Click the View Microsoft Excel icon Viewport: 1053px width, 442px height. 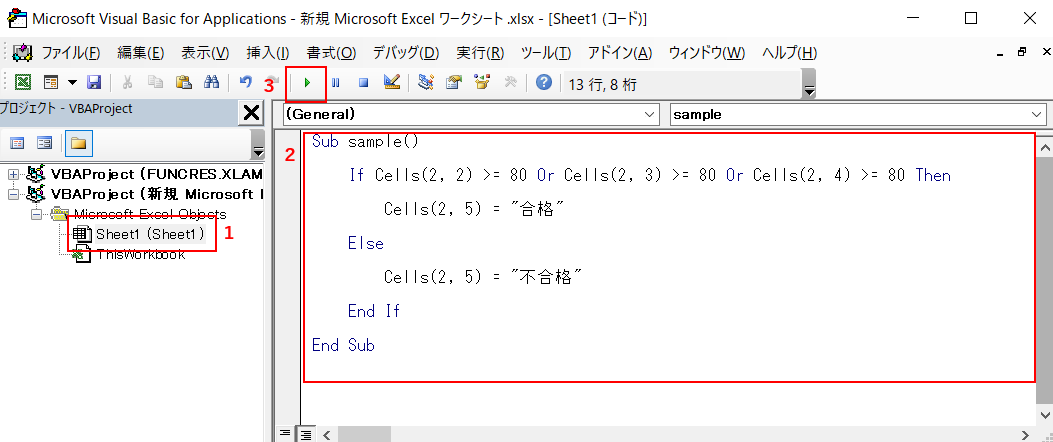(22, 83)
